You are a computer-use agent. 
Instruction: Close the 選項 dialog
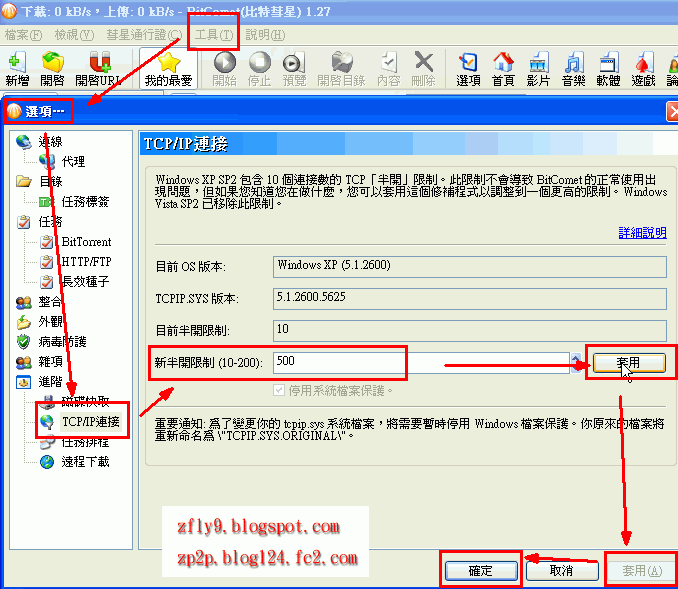coord(672,112)
